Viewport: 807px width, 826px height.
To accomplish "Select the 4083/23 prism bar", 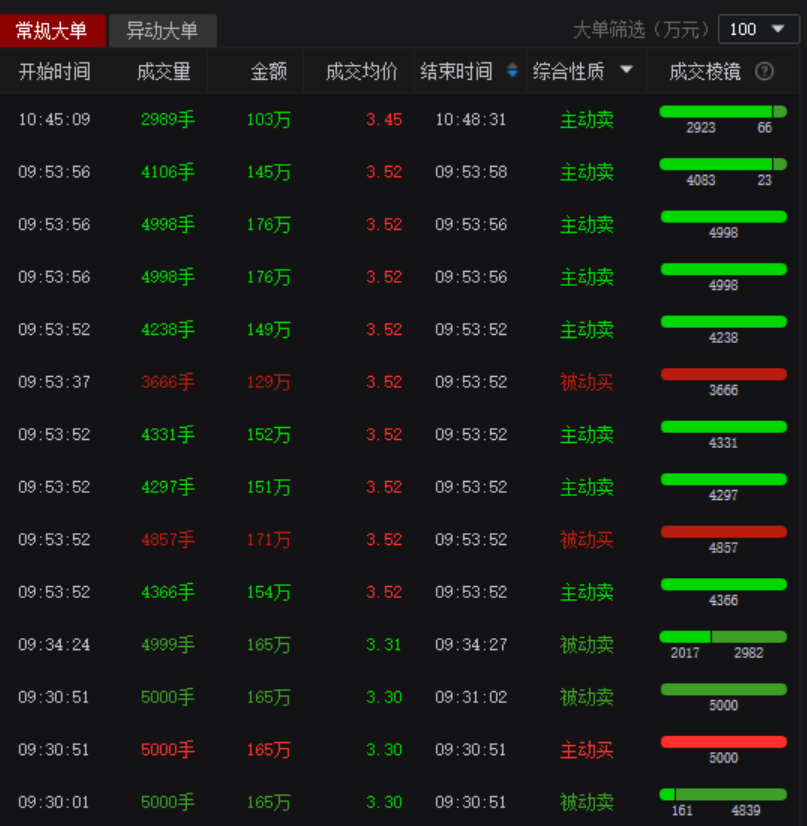I will click(723, 164).
